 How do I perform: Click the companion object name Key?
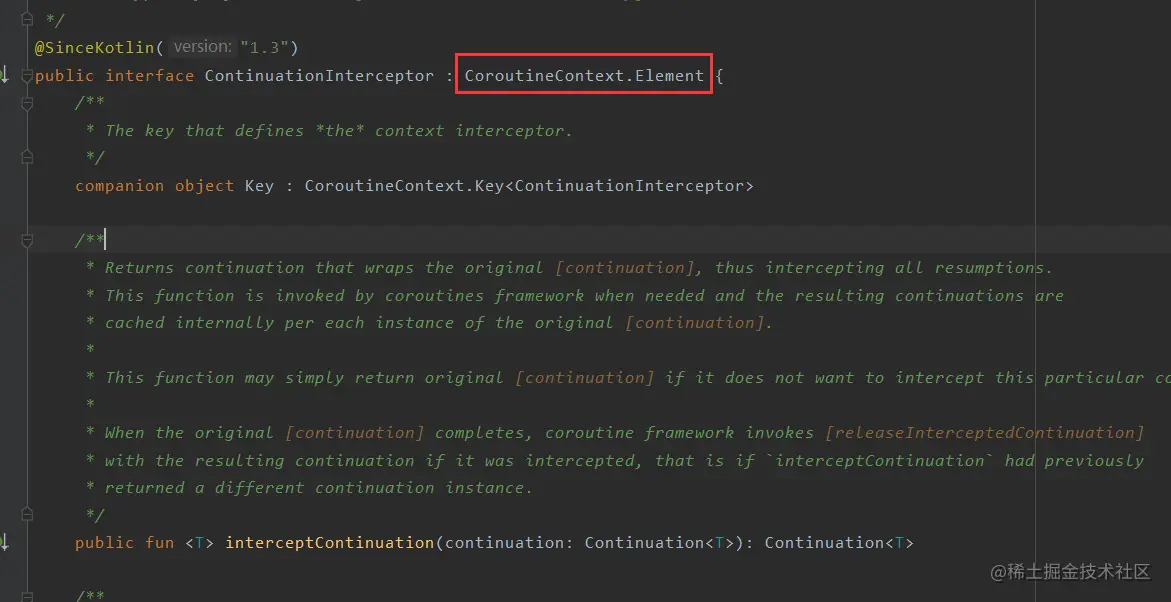(259, 185)
